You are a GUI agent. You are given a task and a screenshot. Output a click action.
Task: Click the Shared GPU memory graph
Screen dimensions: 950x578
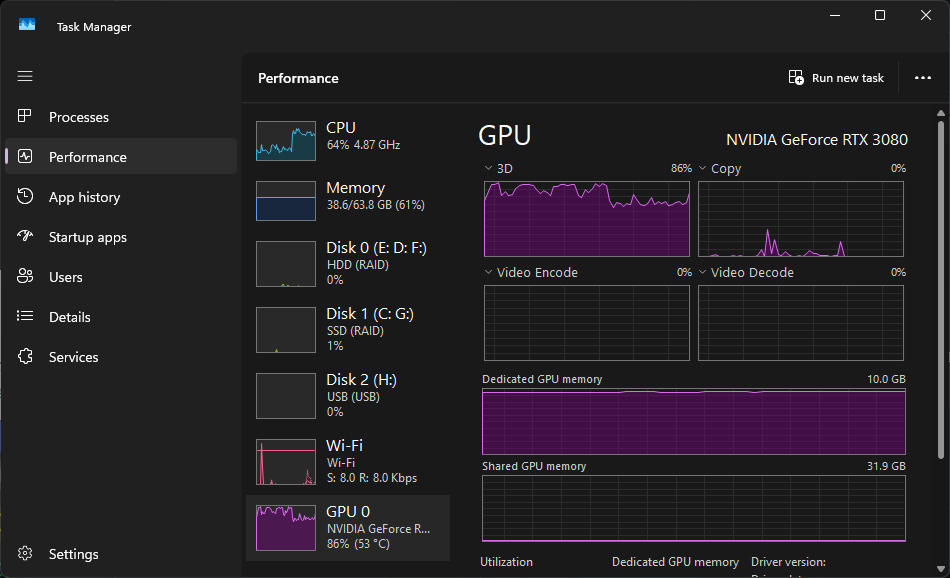[694, 508]
